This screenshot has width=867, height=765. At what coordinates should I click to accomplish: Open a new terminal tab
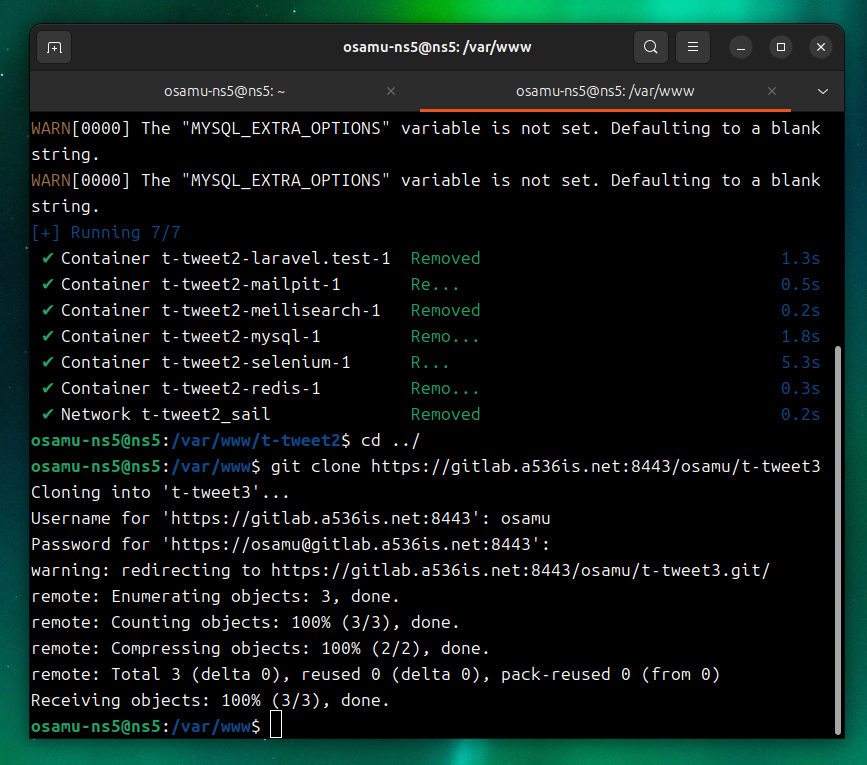pos(54,47)
